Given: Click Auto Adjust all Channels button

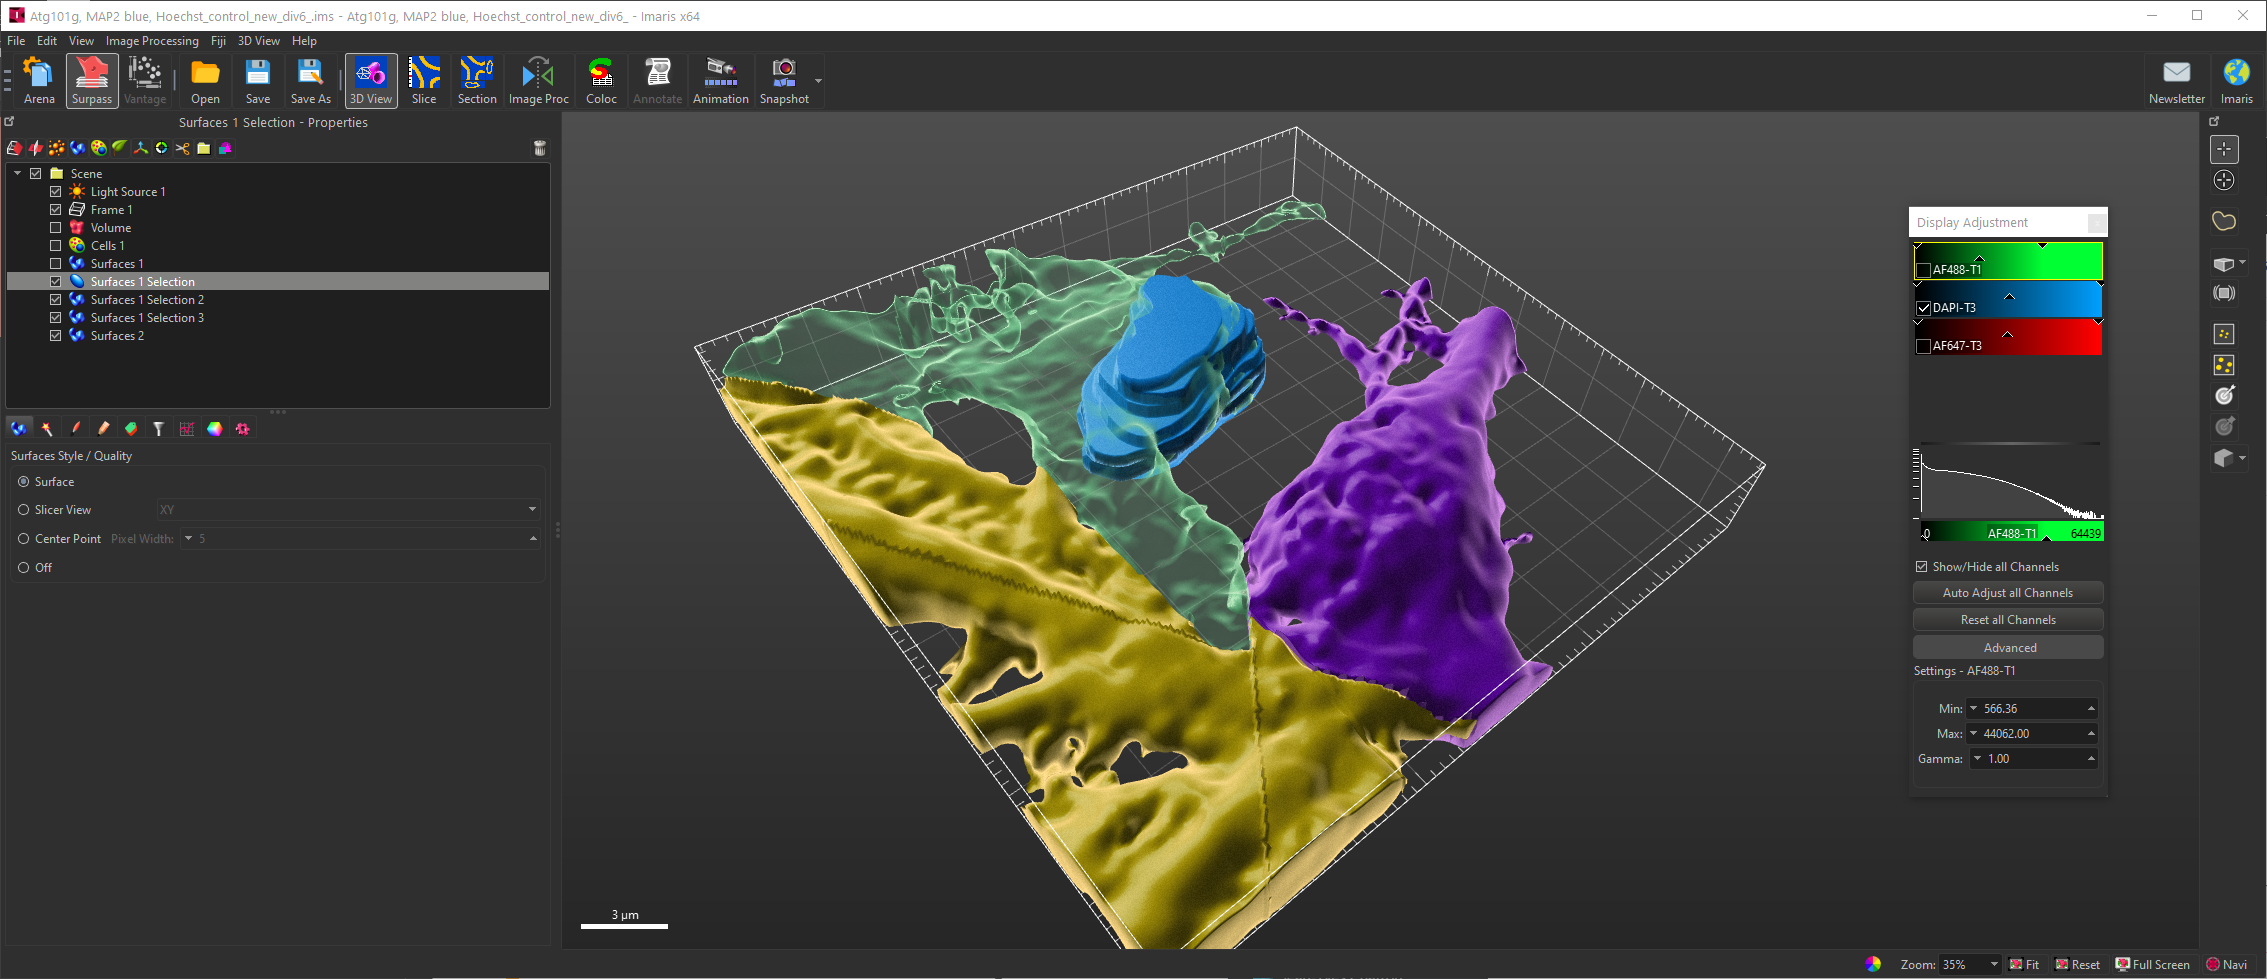Looking at the screenshot, I should (x=2007, y=593).
